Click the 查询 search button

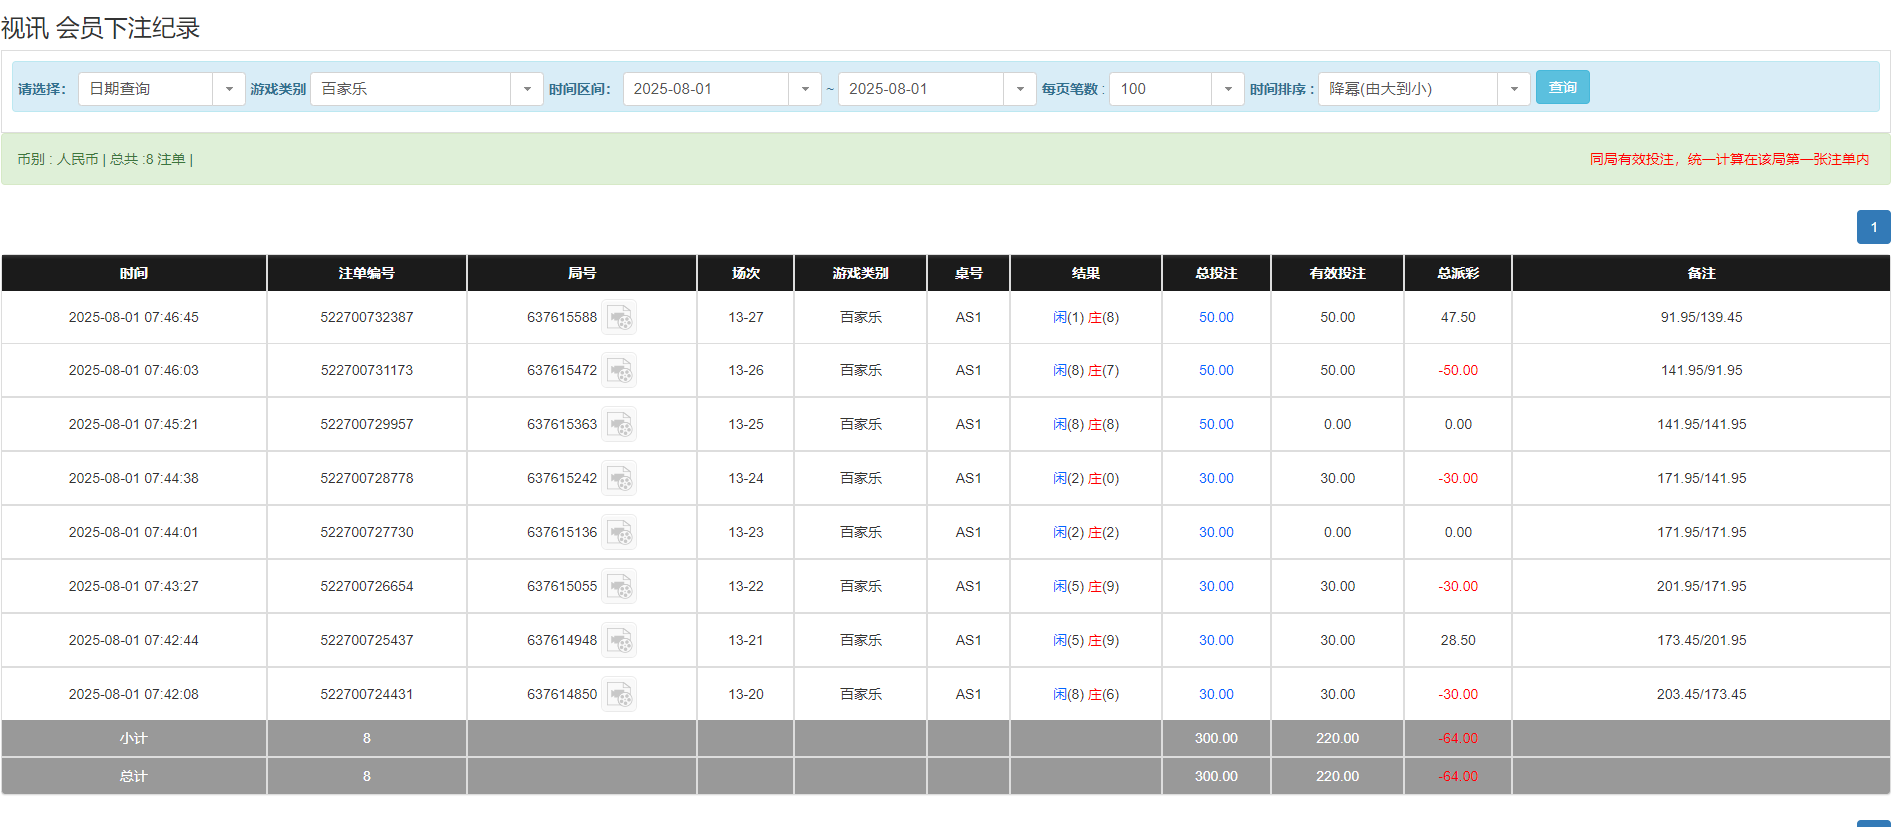pyautogui.click(x=1562, y=88)
